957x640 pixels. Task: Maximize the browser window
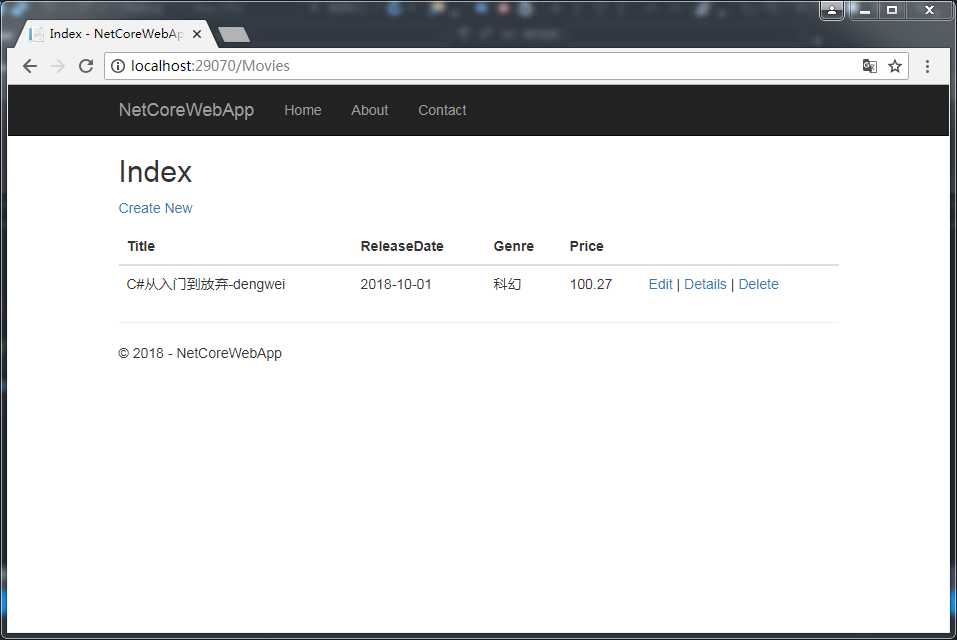(x=892, y=10)
